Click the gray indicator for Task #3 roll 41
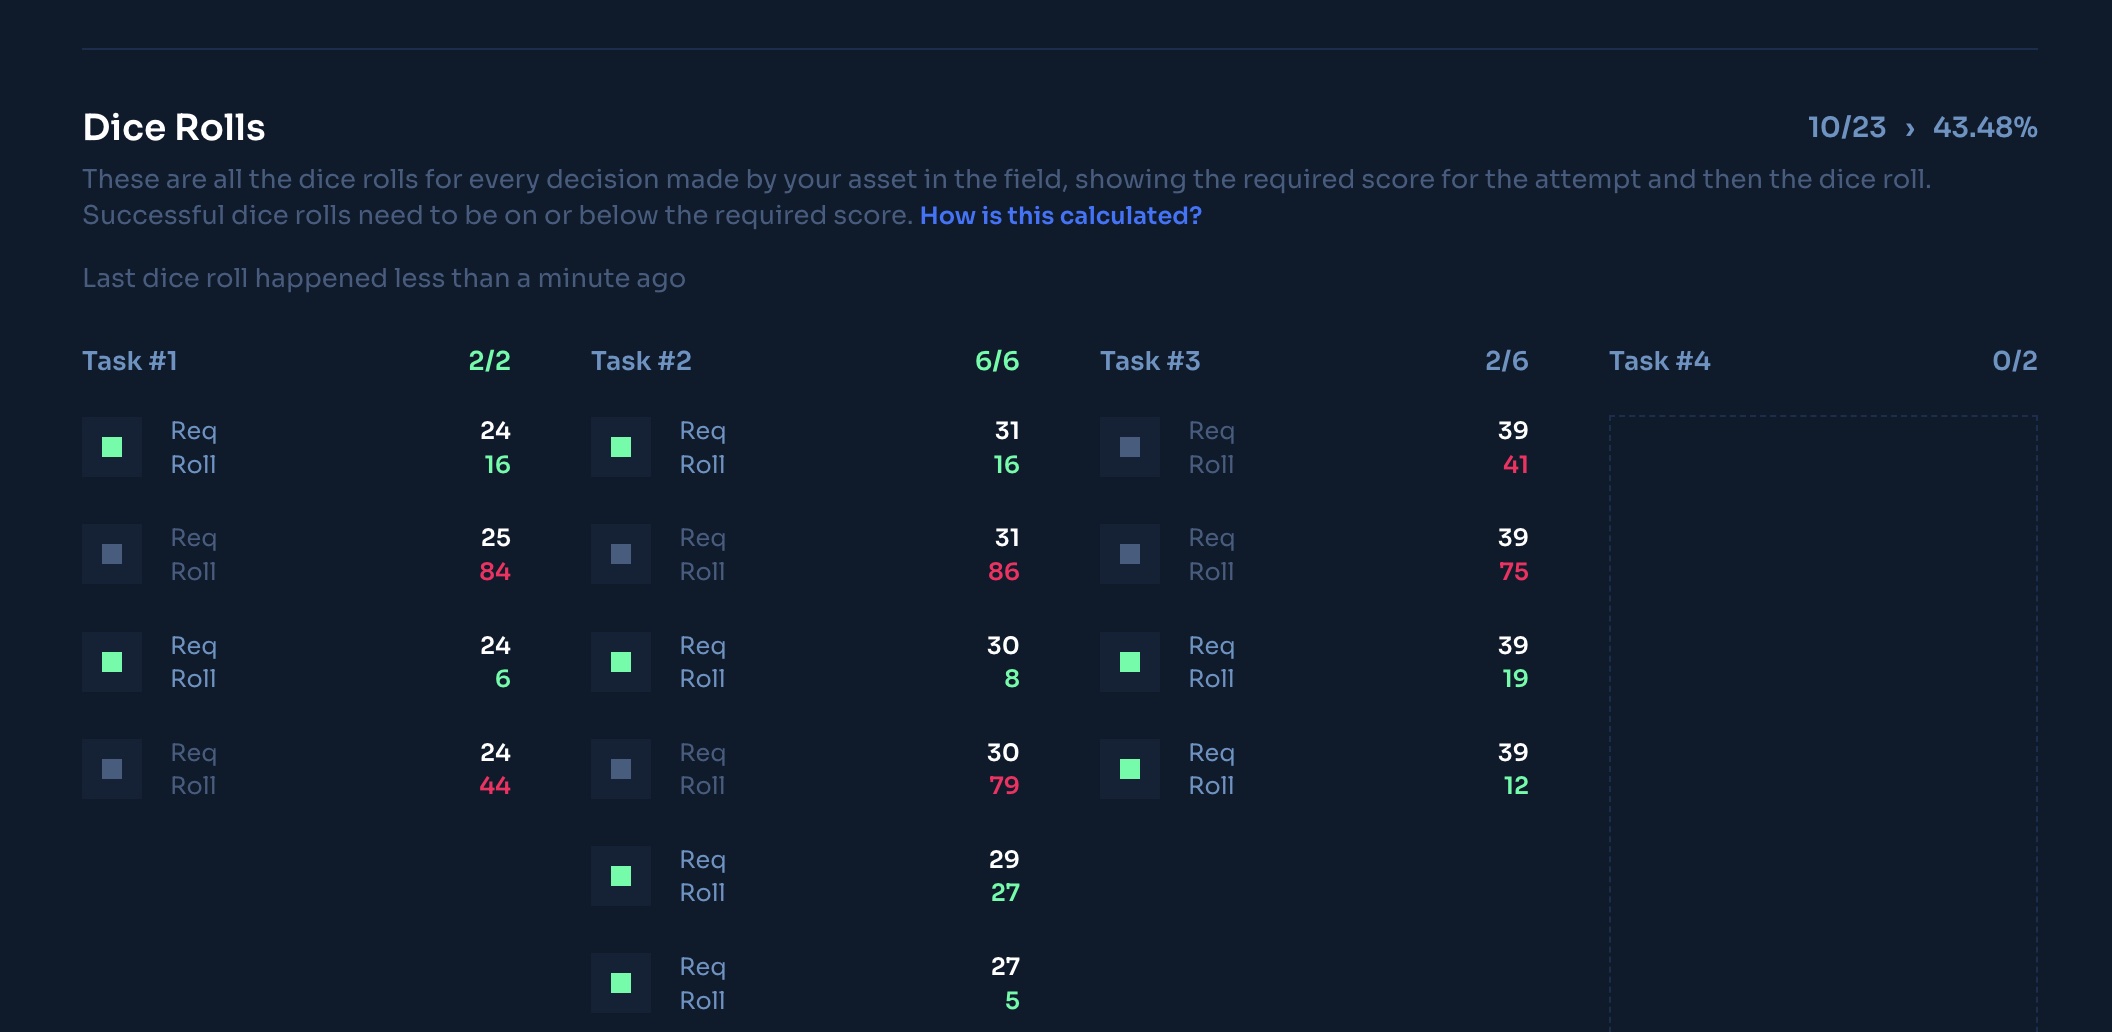2112x1032 pixels. (x=1130, y=447)
